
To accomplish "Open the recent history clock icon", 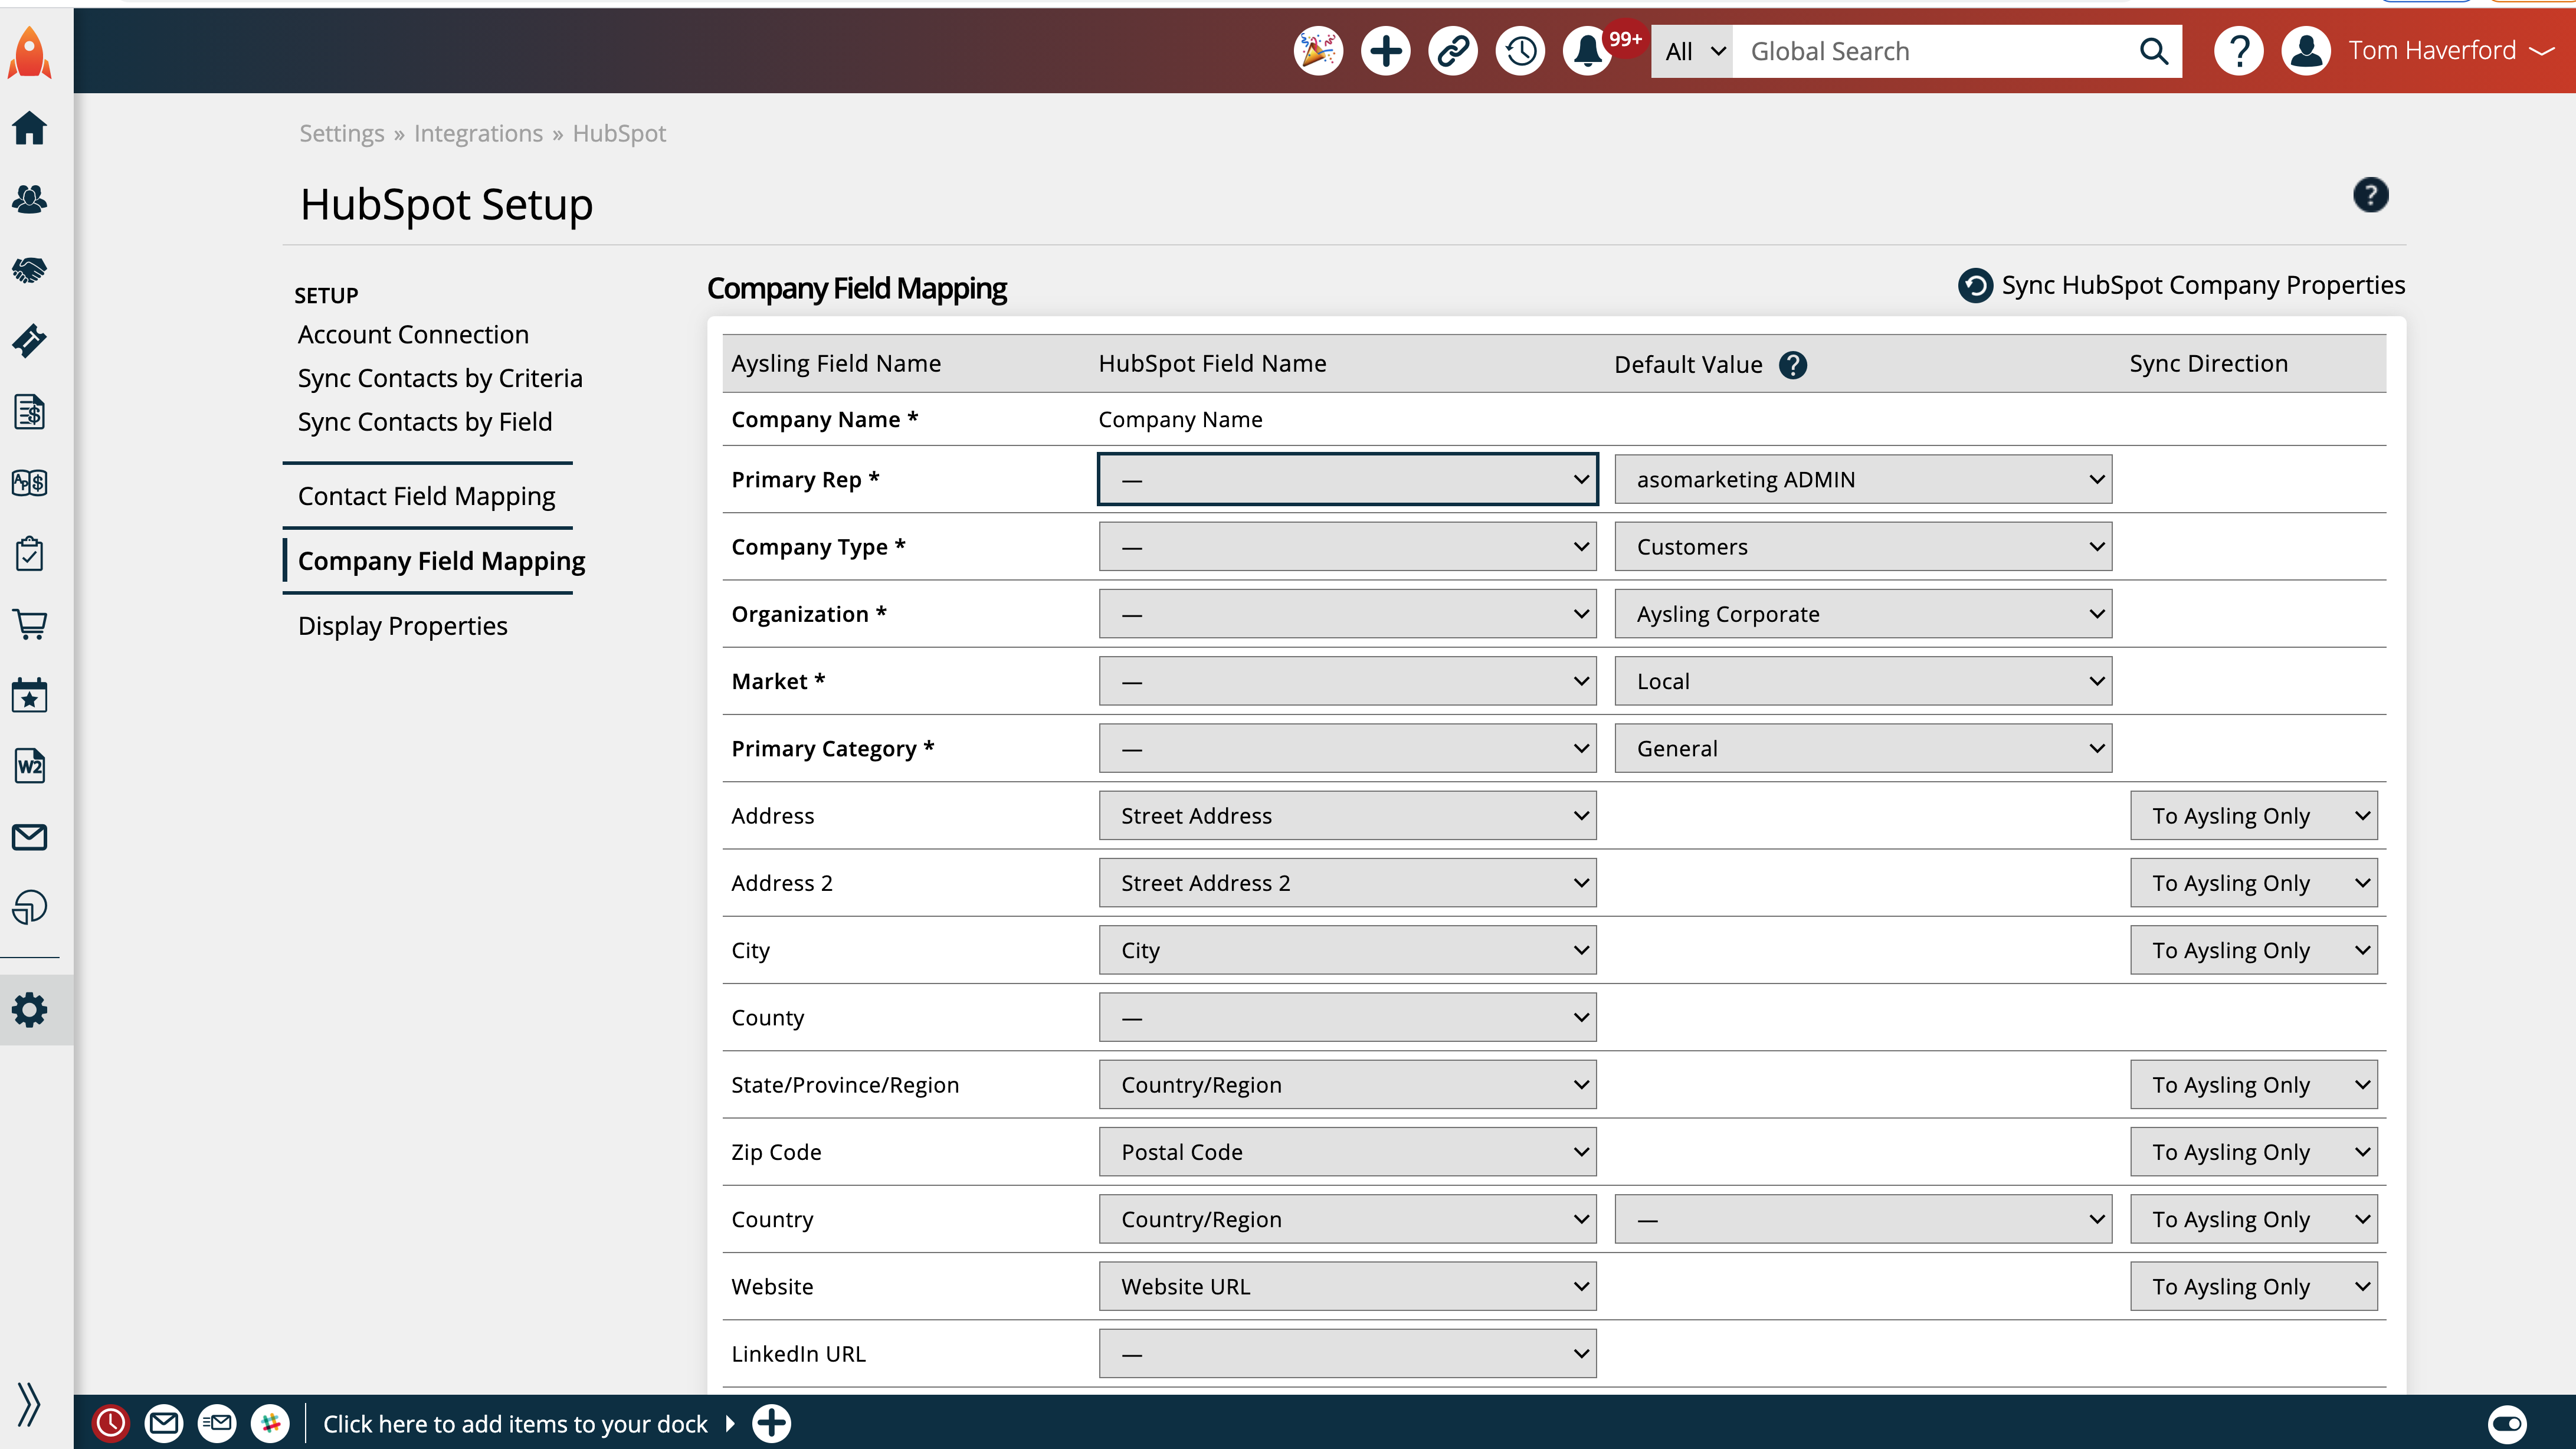I will coord(1520,51).
